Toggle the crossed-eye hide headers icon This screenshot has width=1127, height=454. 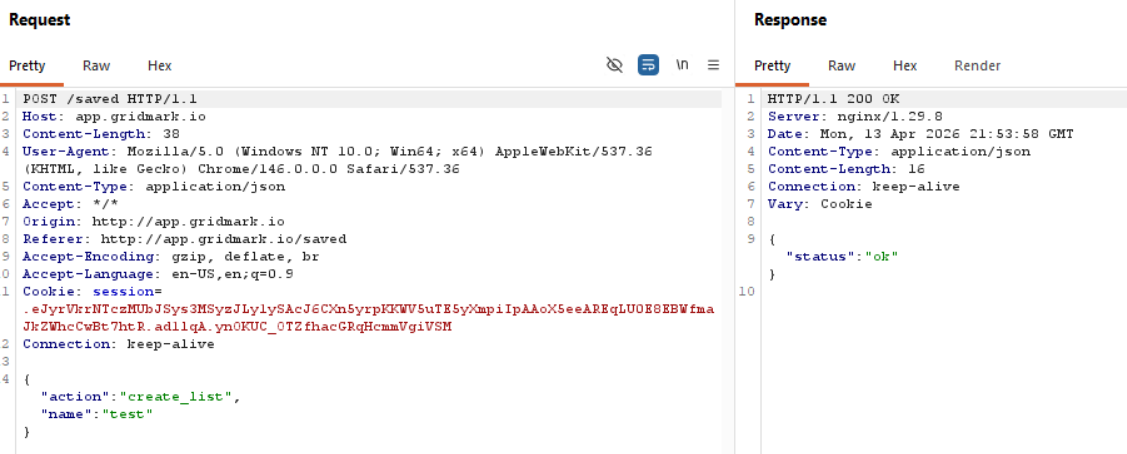pos(615,65)
